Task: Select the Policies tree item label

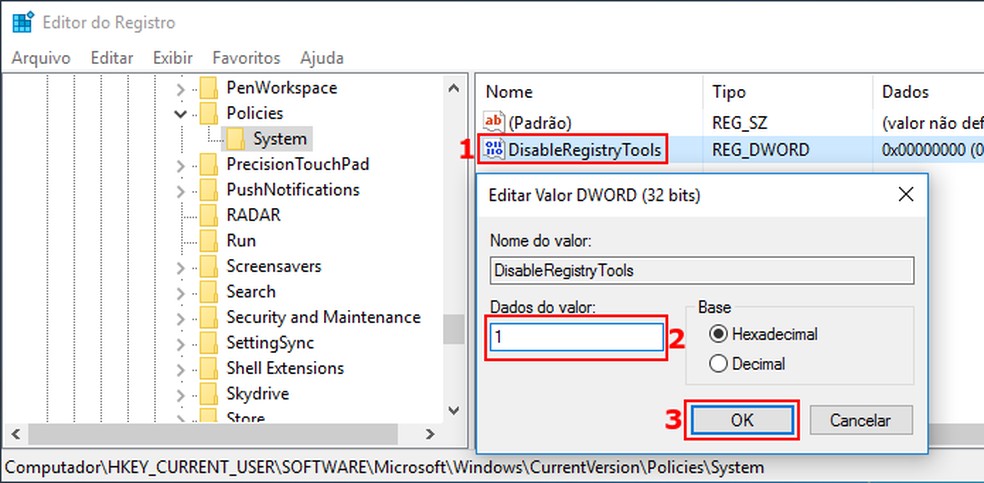Action: [x=255, y=114]
